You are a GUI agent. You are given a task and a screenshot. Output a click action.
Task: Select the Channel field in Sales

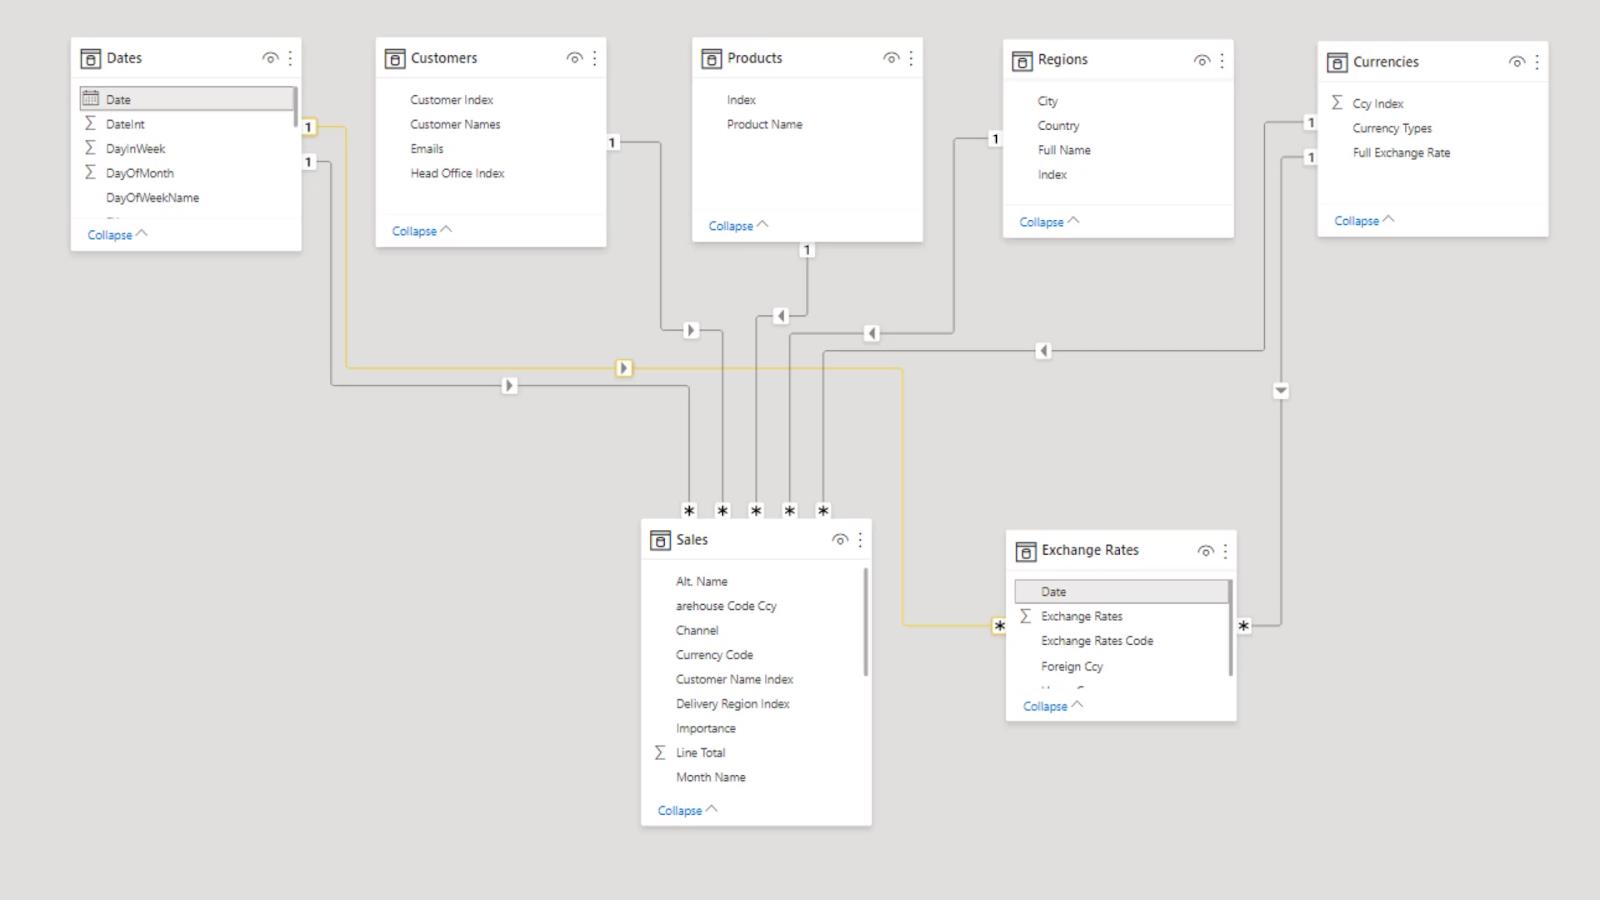697,631
